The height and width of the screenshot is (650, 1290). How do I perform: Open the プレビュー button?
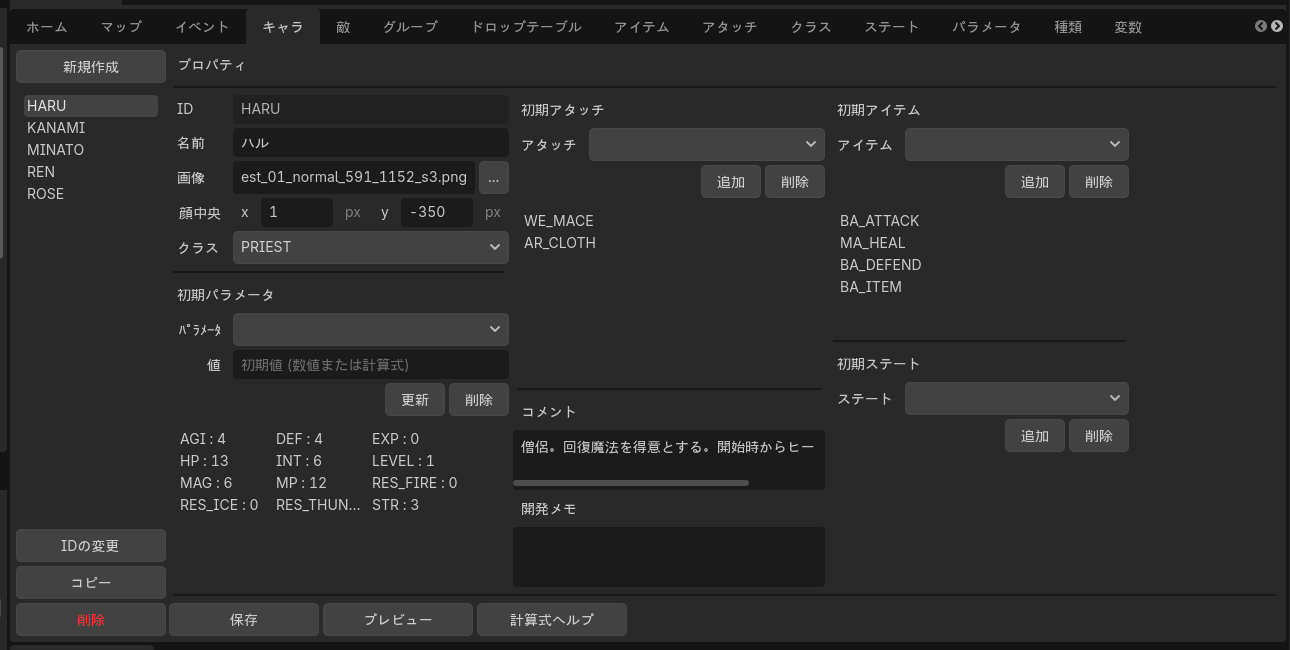point(398,620)
